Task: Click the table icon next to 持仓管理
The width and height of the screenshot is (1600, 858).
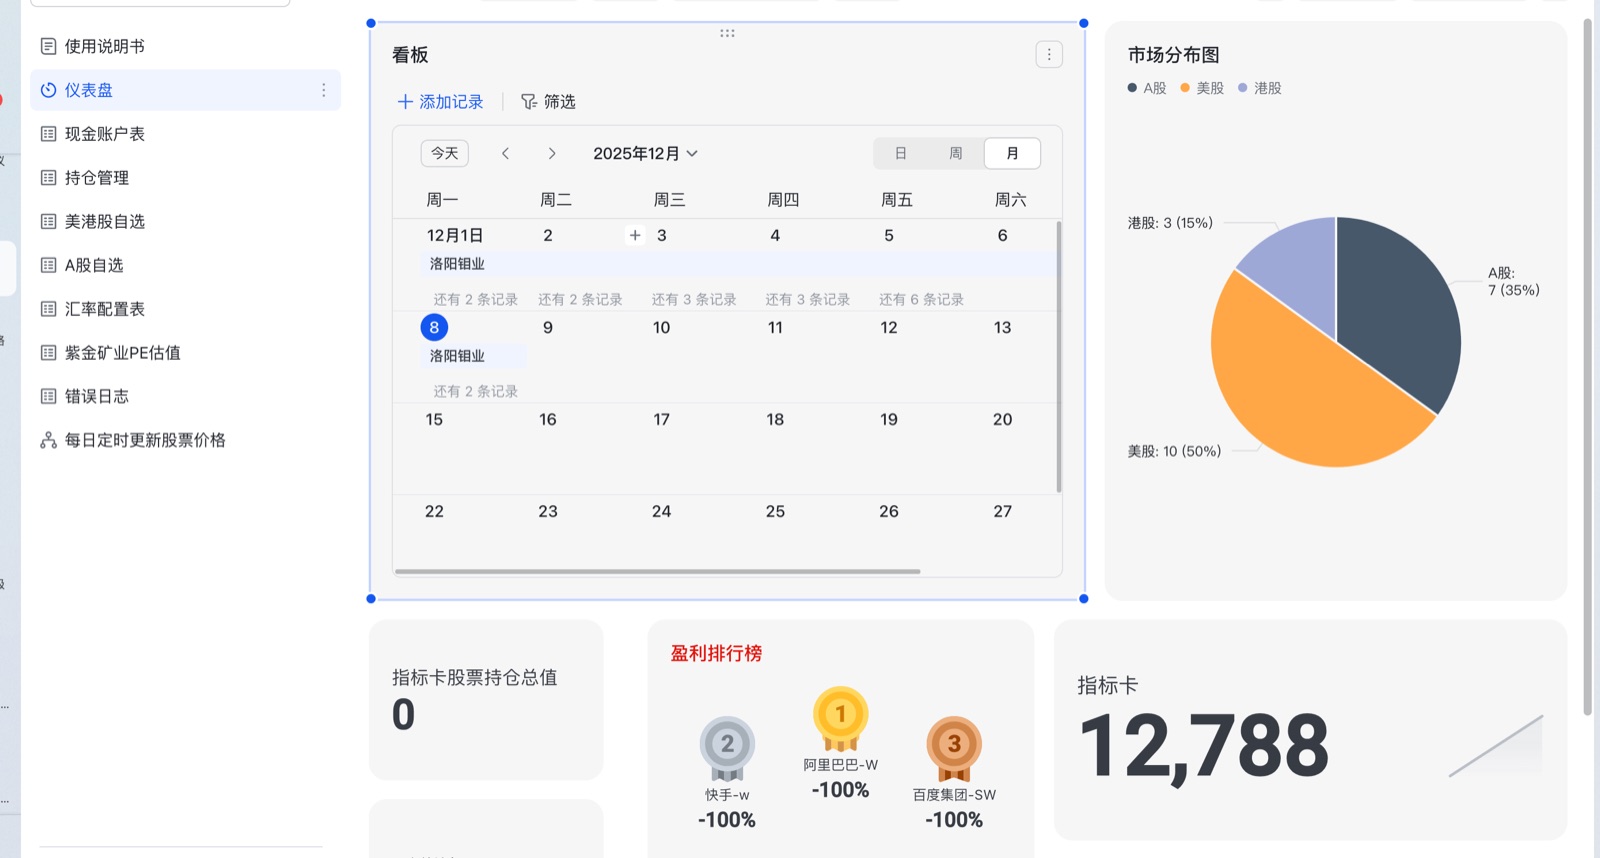Action: 48,178
